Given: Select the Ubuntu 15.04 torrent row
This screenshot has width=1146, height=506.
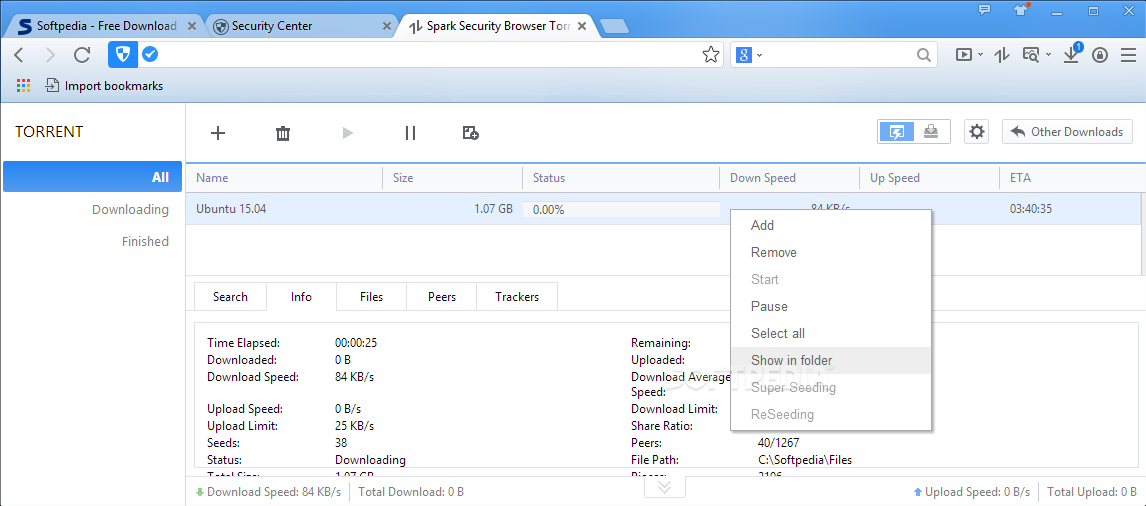Looking at the screenshot, I should pyautogui.click(x=664, y=209).
